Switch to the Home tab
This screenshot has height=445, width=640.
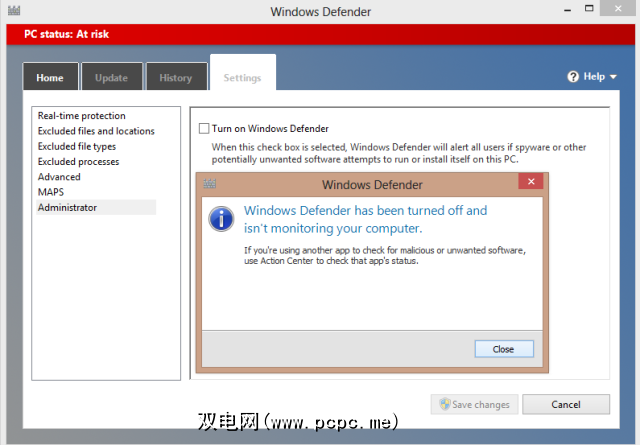click(x=50, y=77)
